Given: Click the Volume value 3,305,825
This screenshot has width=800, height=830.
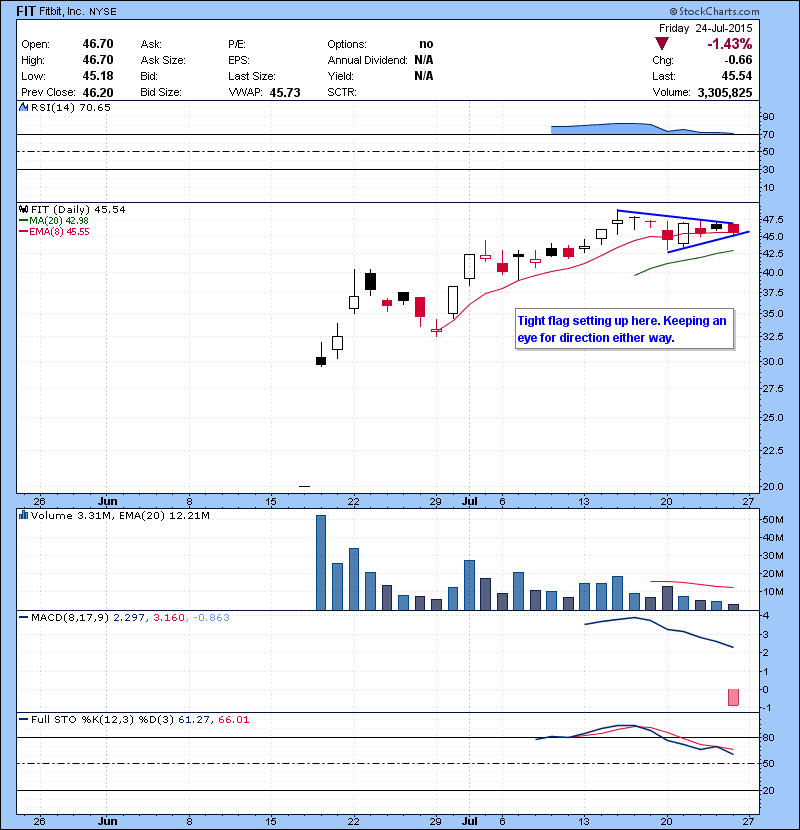Looking at the screenshot, I should click(x=725, y=93).
